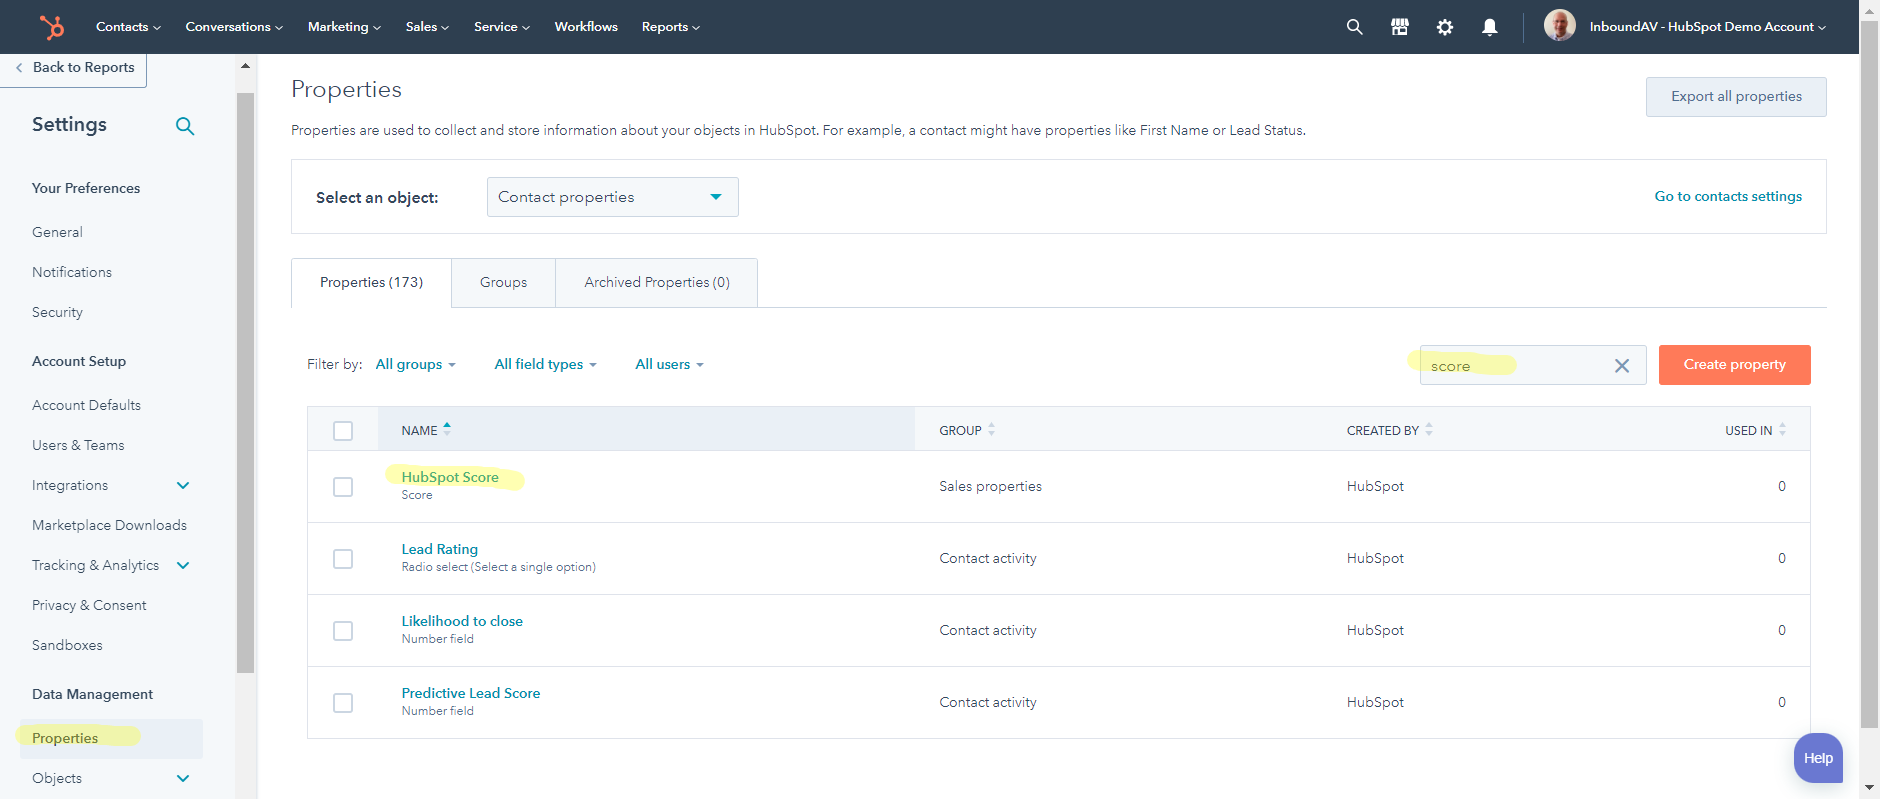Click the Export all properties button
This screenshot has height=799, width=1880.
1736,97
